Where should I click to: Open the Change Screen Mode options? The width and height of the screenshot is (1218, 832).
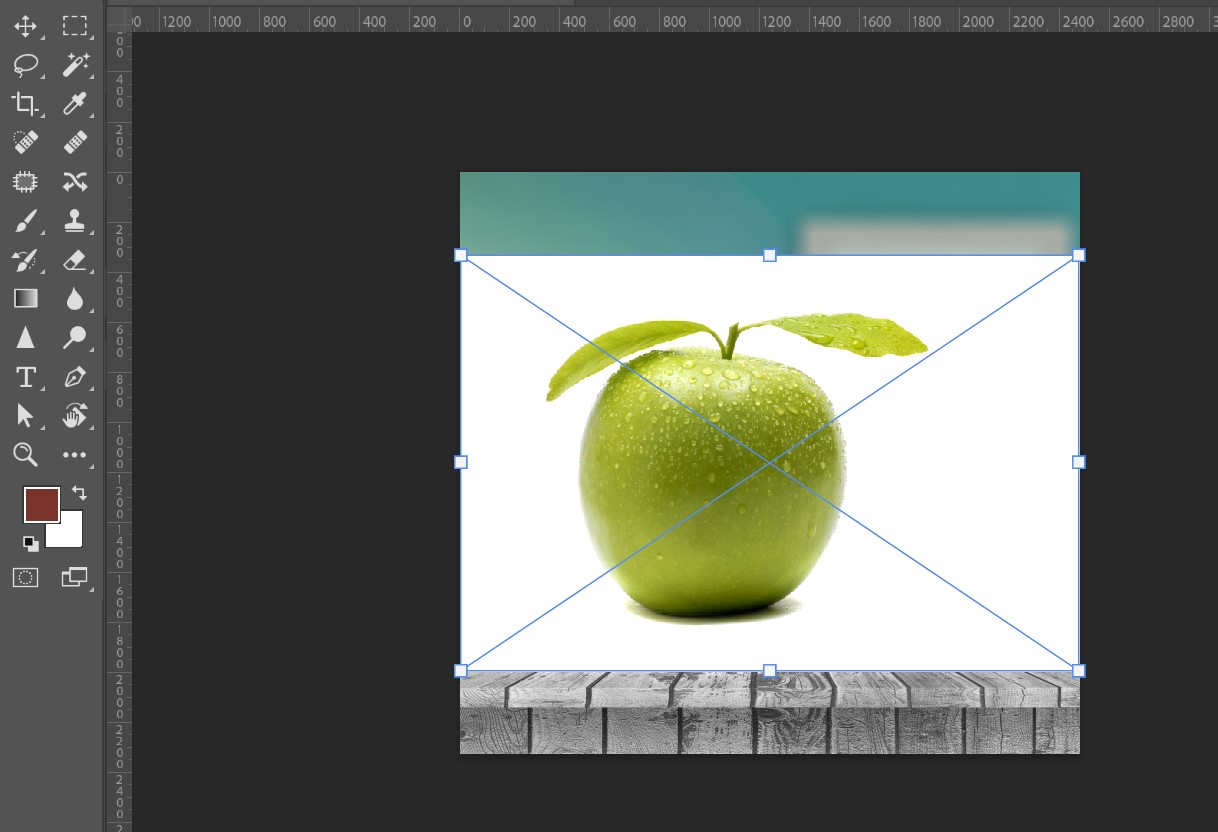click(x=75, y=577)
